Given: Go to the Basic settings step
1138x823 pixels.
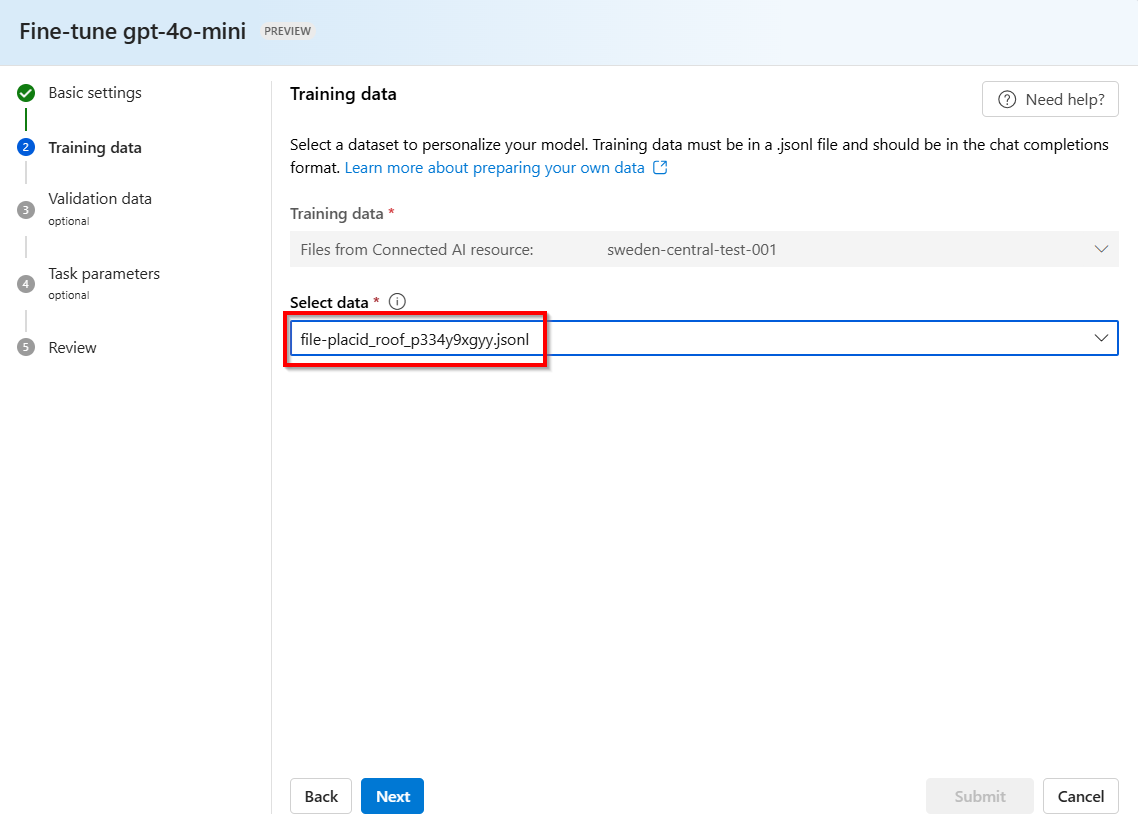Looking at the screenshot, I should 95,93.
